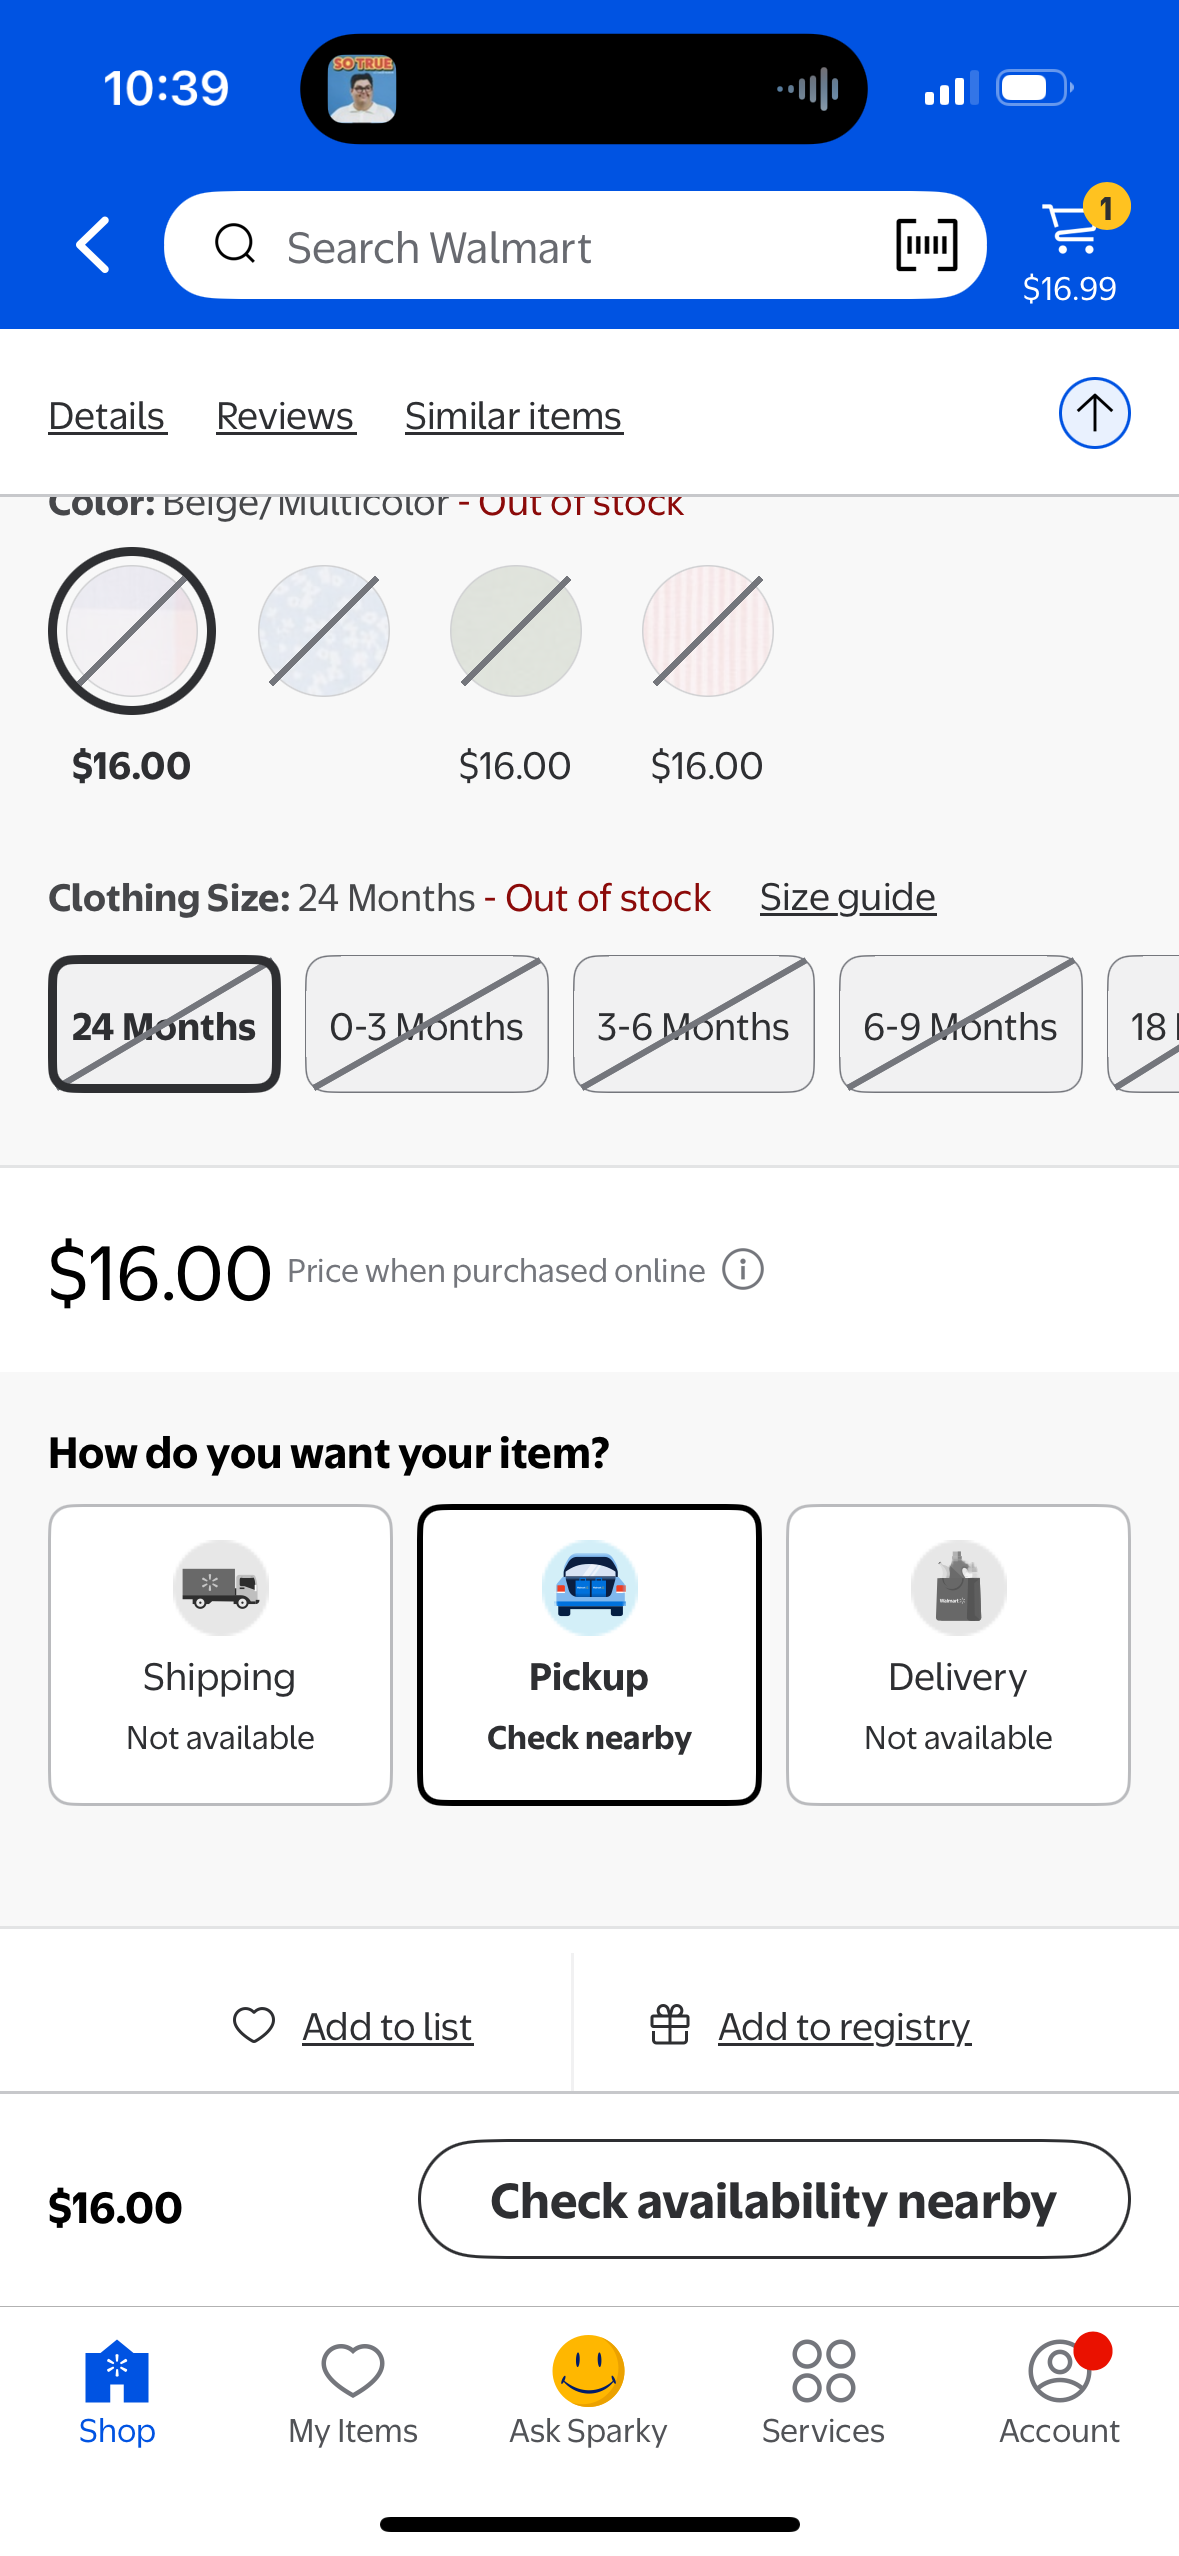Screen dimensions: 1179x2556
Task: Go back using the back arrow
Action: coord(93,245)
